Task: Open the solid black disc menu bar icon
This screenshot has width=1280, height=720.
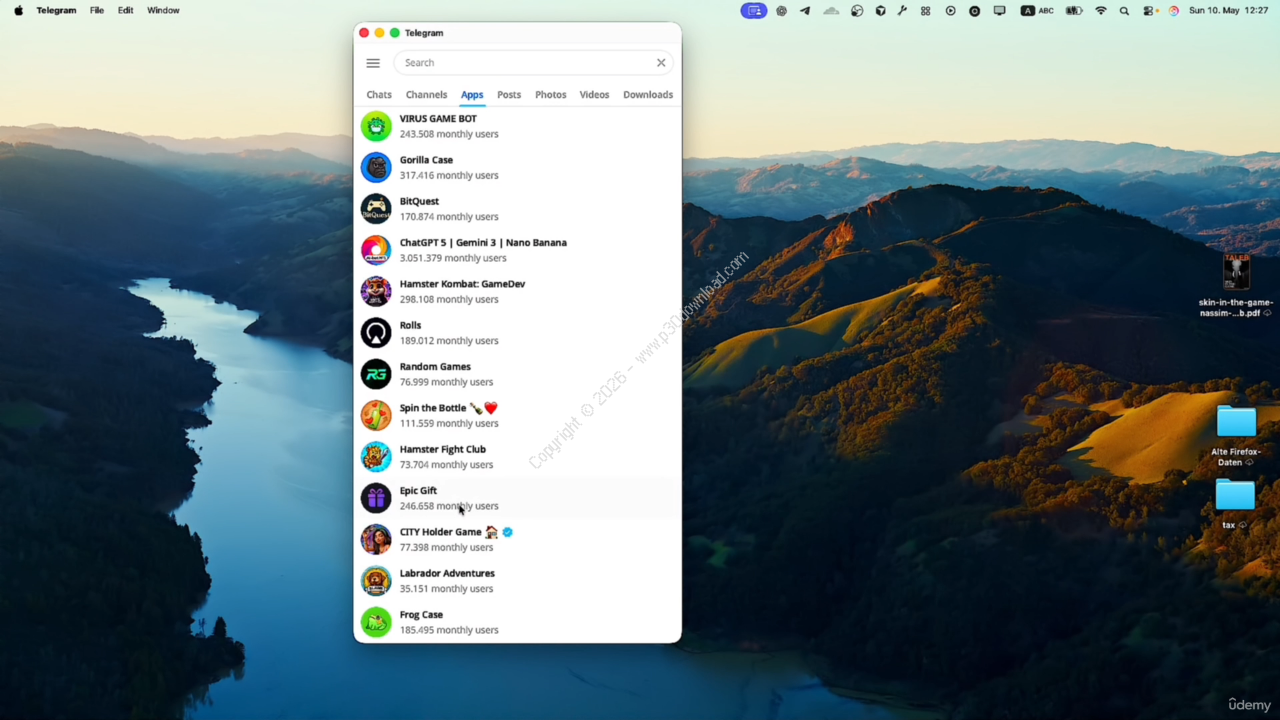Action: pyautogui.click(x=974, y=11)
